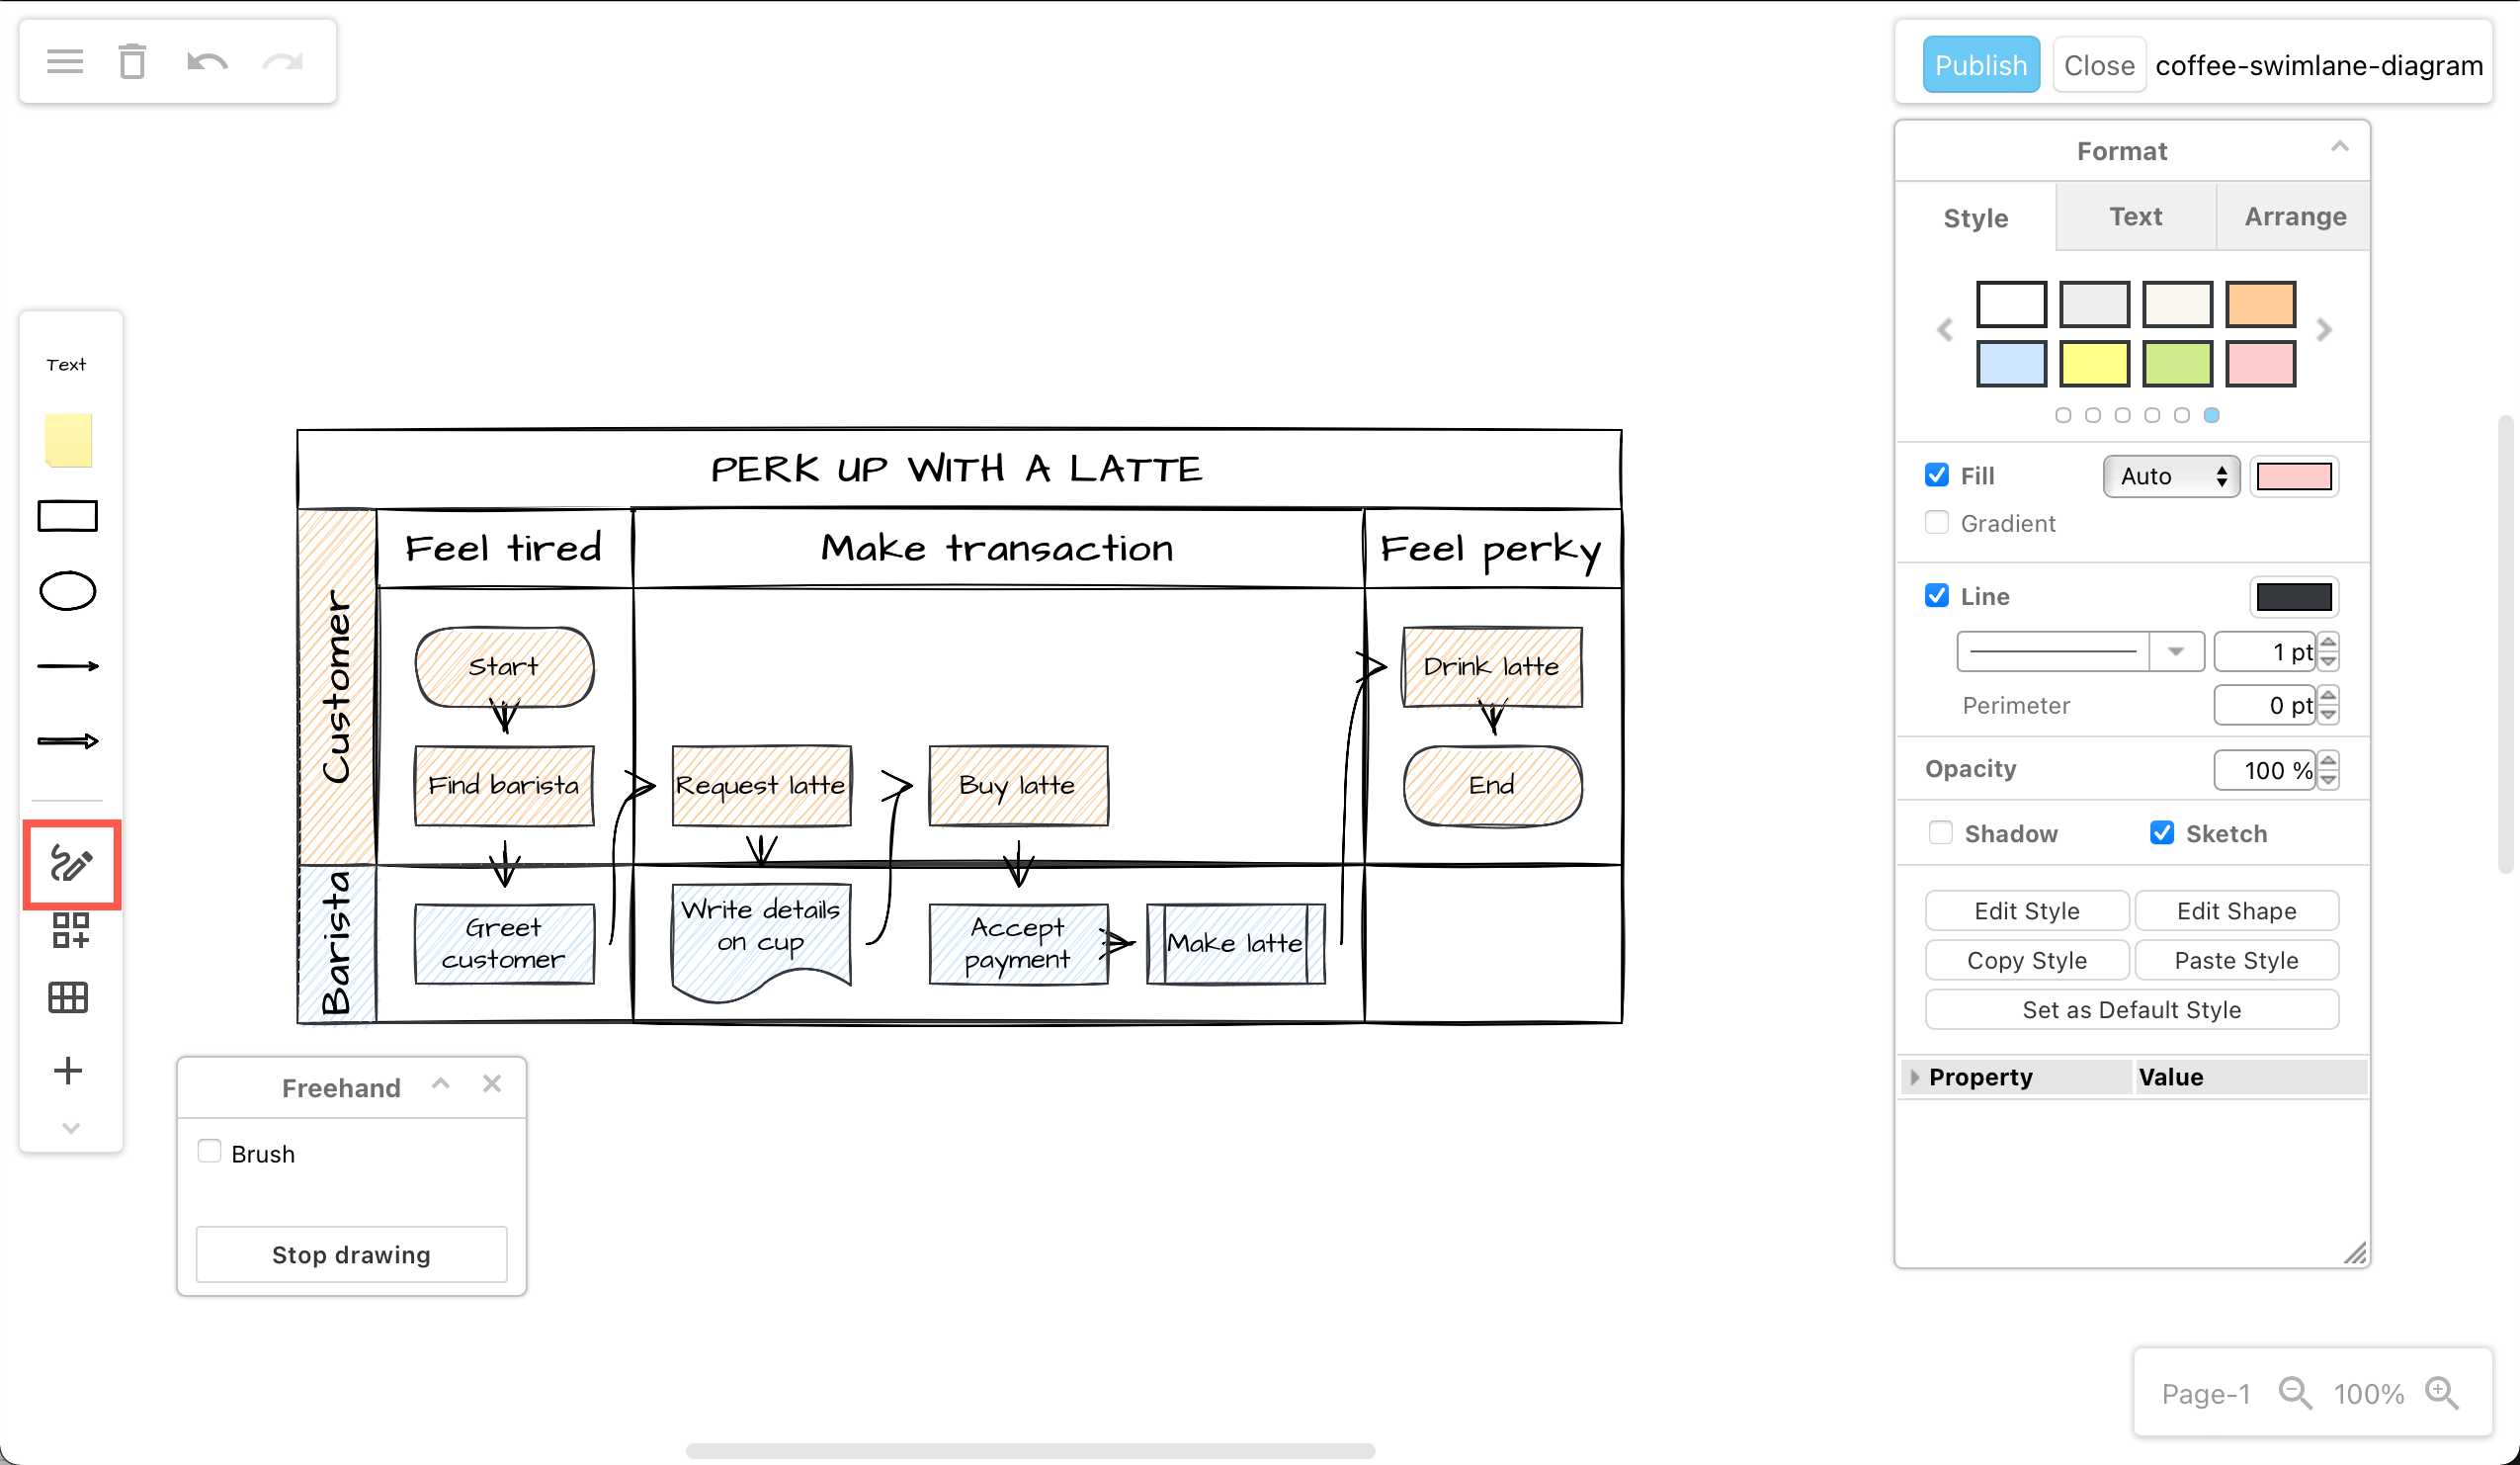Click Stop drawing in Freehand panel
The image size is (2520, 1465).
pyautogui.click(x=350, y=1254)
